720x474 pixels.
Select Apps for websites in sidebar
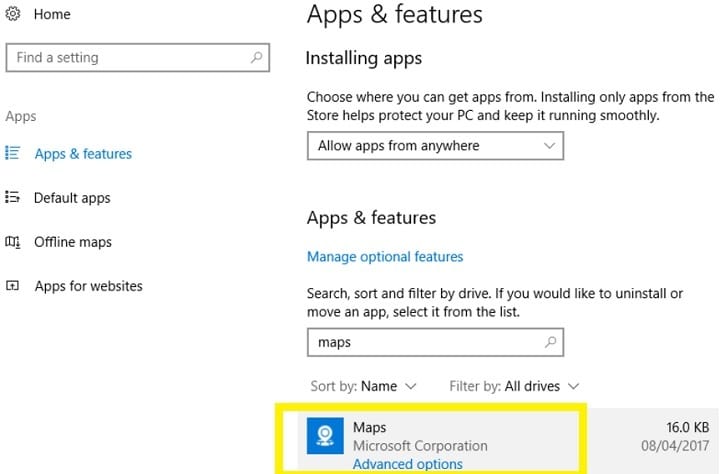[x=89, y=286]
